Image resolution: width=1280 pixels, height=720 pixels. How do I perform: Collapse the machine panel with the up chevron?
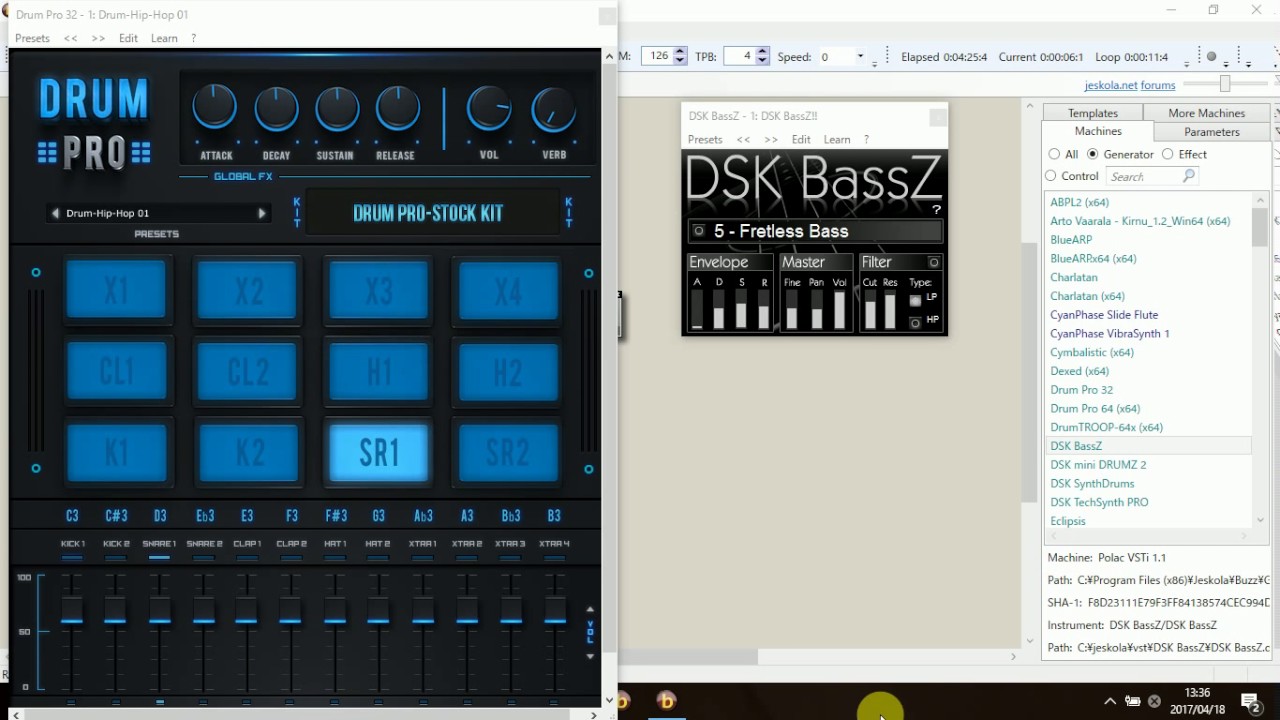1030,105
